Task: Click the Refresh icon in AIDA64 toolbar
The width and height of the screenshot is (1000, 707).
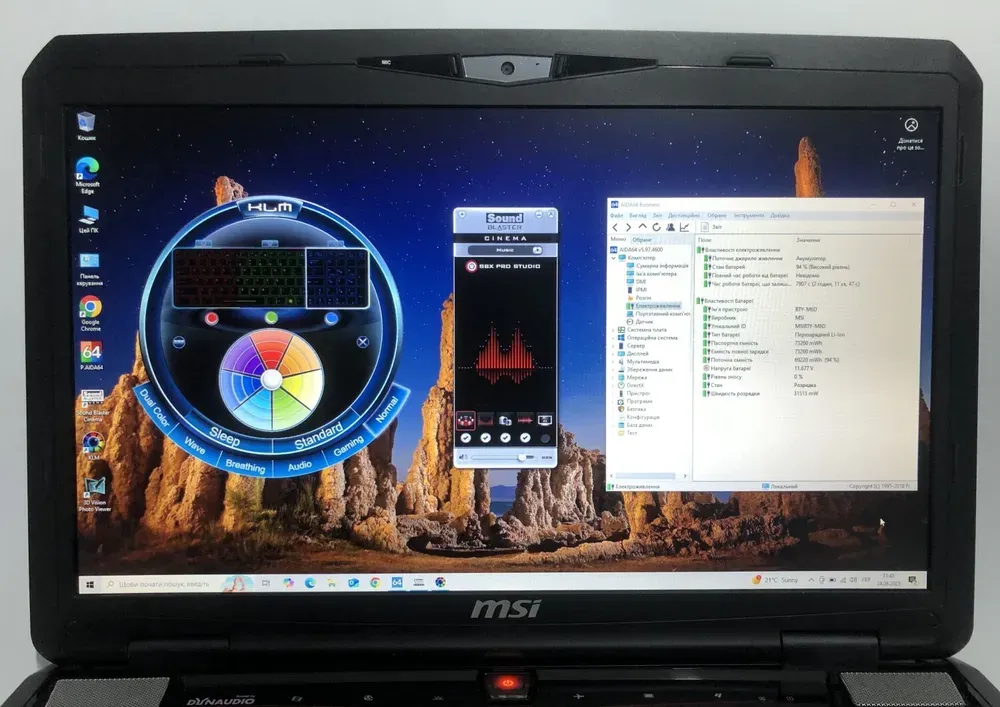Action: click(655, 227)
